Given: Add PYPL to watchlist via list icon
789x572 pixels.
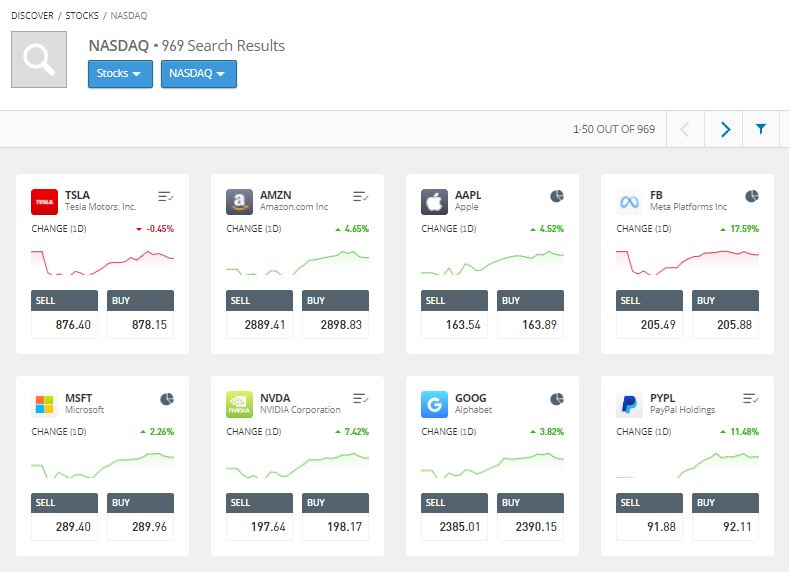Looking at the screenshot, I should (x=750, y=399).
